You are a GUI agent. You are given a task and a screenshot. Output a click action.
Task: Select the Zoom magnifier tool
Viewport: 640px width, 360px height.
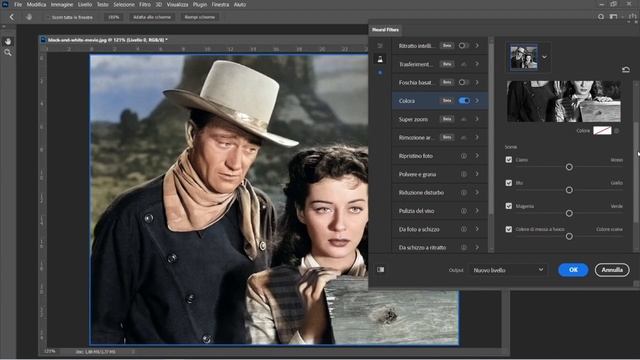[8, 53]
